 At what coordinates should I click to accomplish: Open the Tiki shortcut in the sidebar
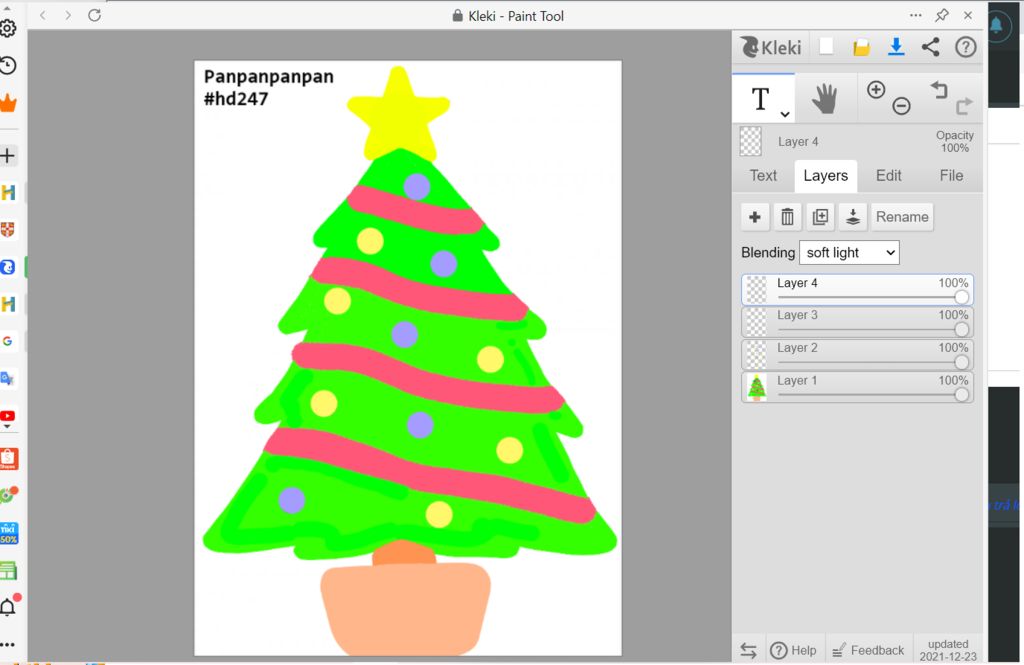(x=8, y=533)
